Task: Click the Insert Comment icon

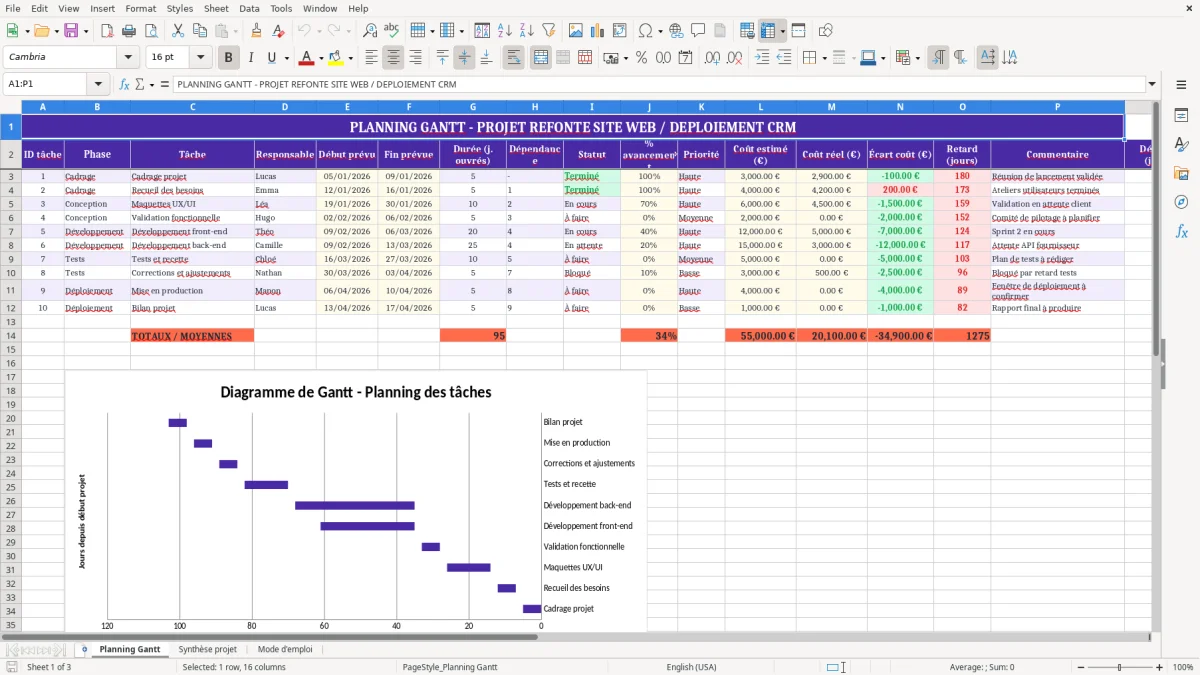Action: point(698,31)
